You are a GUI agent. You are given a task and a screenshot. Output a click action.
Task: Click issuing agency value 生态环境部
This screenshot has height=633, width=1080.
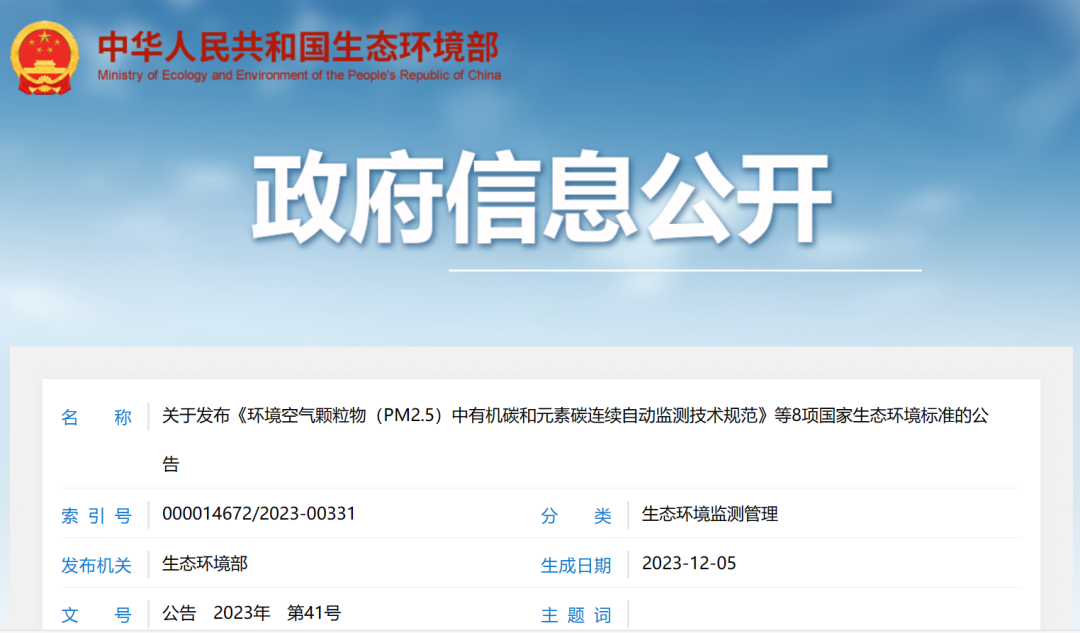pos(205,563)
